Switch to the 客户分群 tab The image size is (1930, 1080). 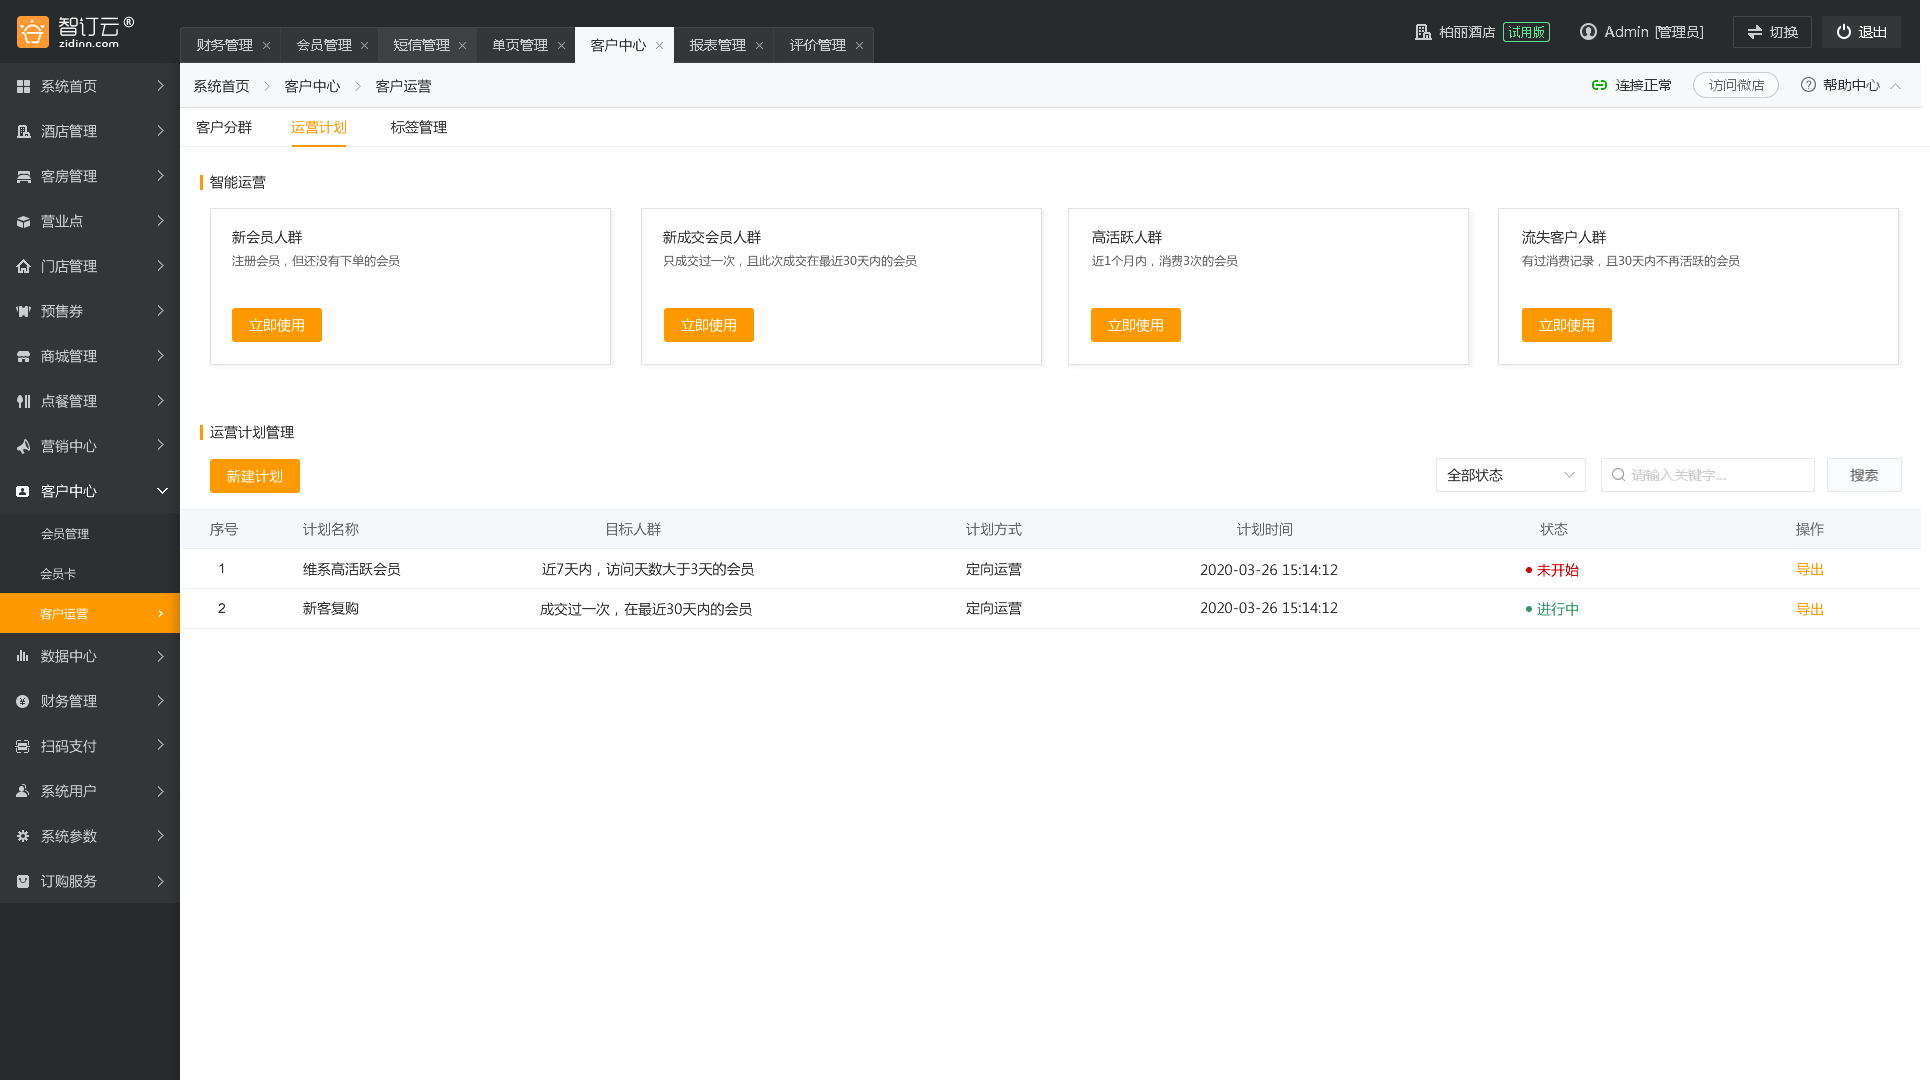(224, 127)
